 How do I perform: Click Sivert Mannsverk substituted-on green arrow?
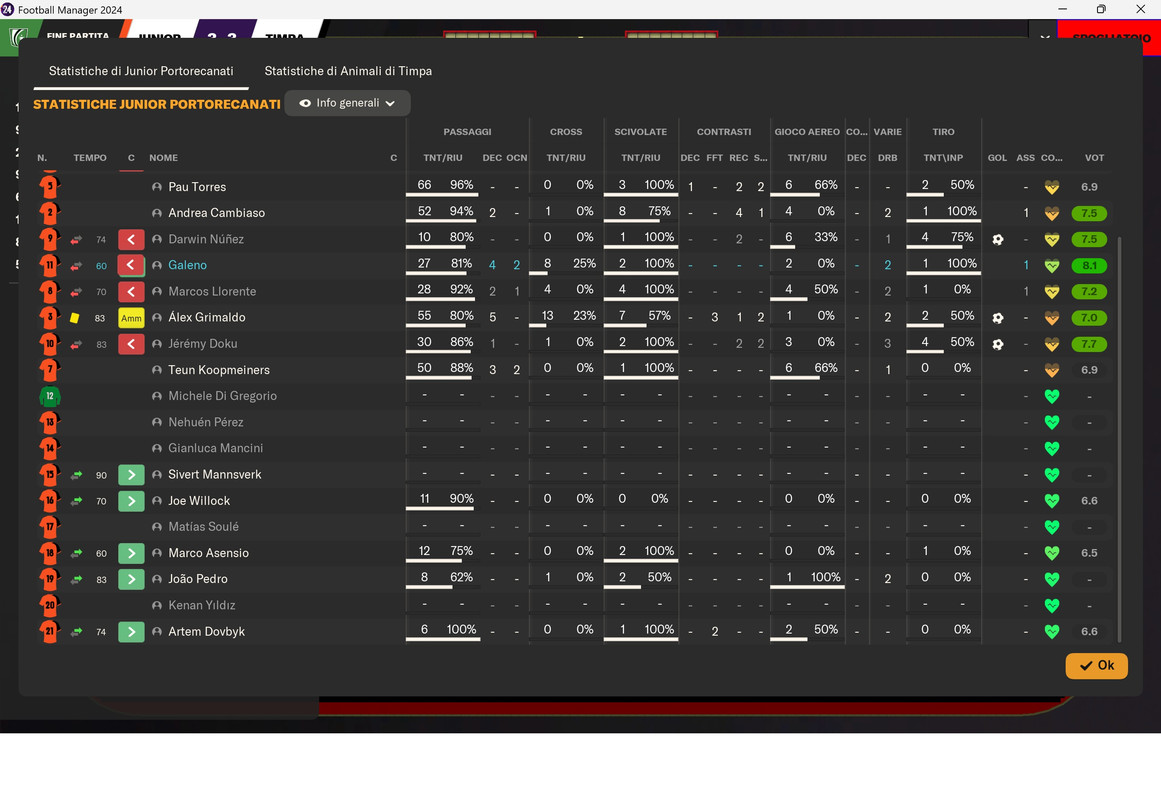click(131, 475)
